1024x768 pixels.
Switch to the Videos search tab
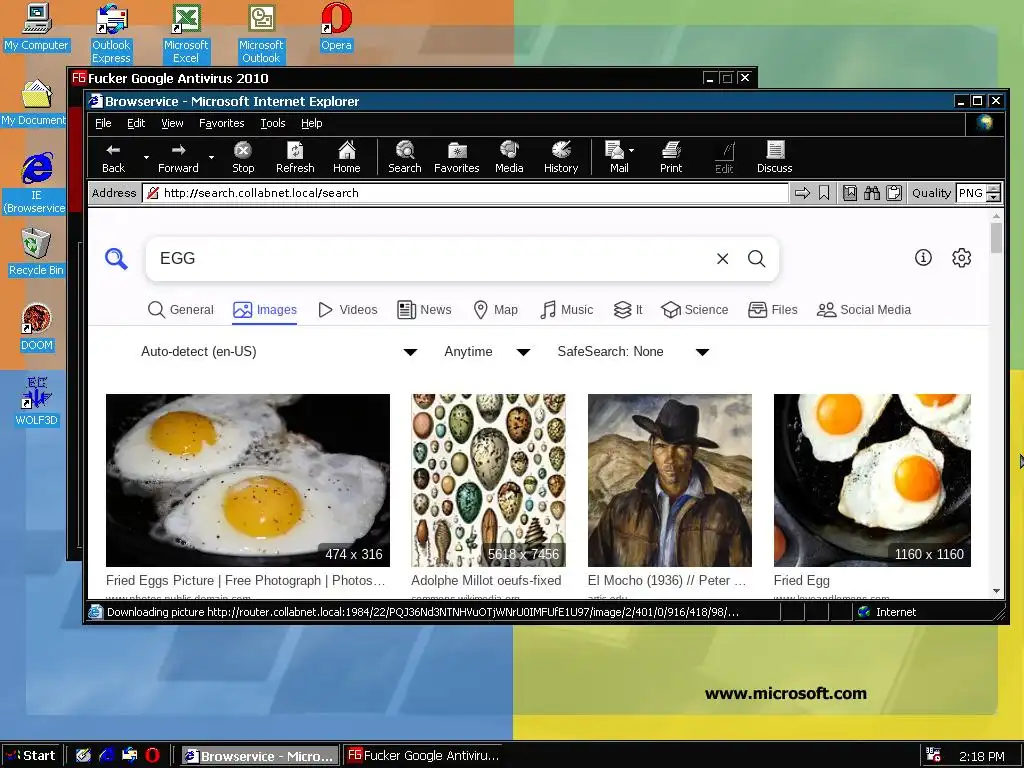347,310
